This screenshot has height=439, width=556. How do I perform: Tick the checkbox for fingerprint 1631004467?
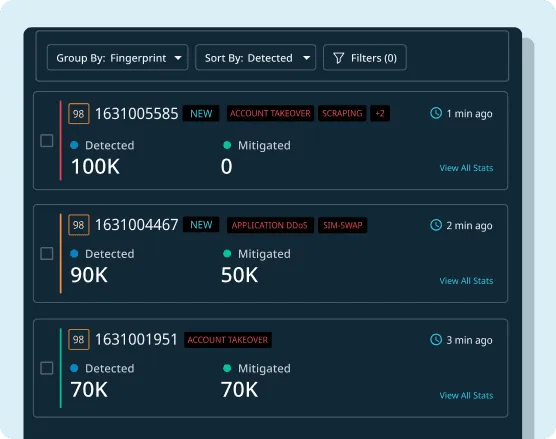(47, 254)
